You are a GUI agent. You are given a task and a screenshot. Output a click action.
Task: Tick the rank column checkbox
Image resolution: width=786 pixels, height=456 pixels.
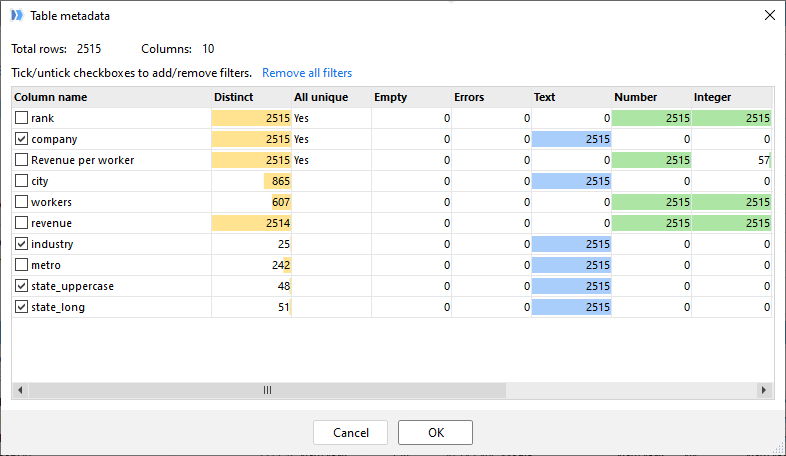[x=21, y=118]
